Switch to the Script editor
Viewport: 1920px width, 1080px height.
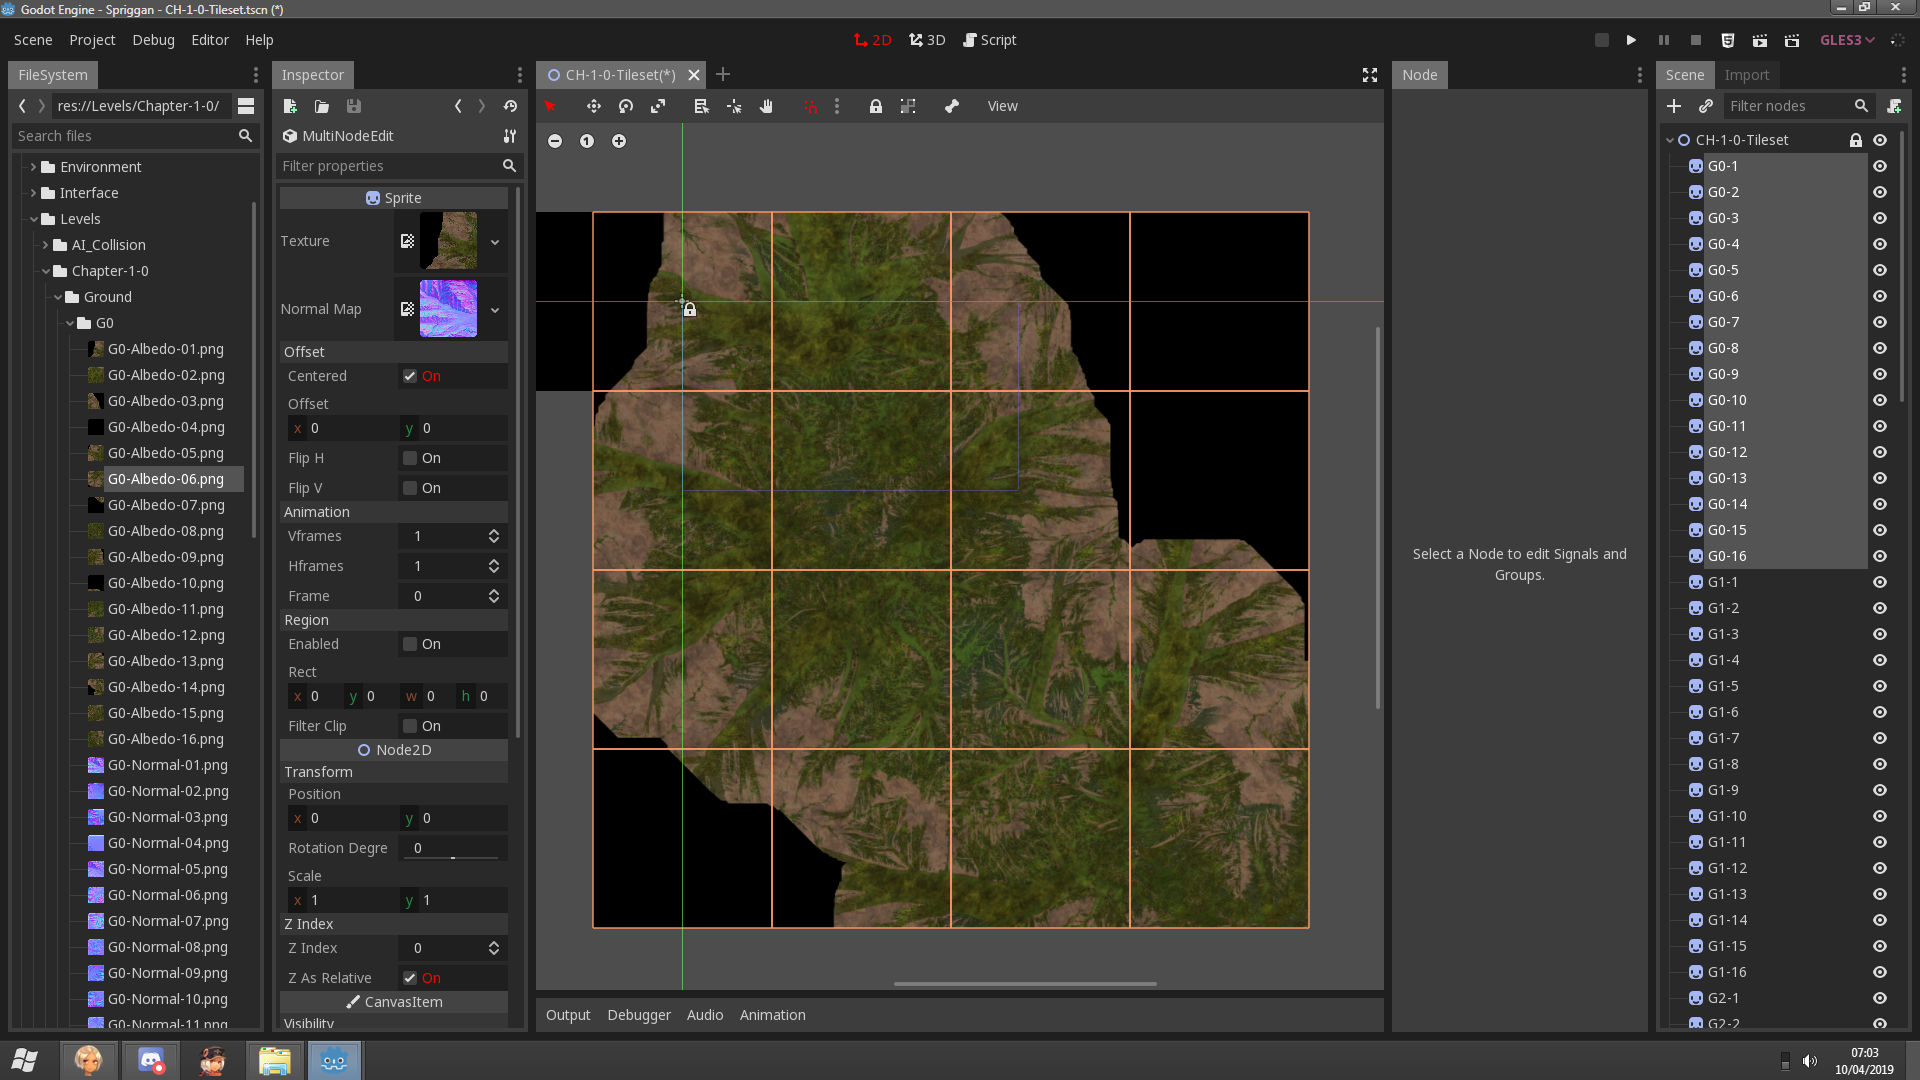coord(989,40)
